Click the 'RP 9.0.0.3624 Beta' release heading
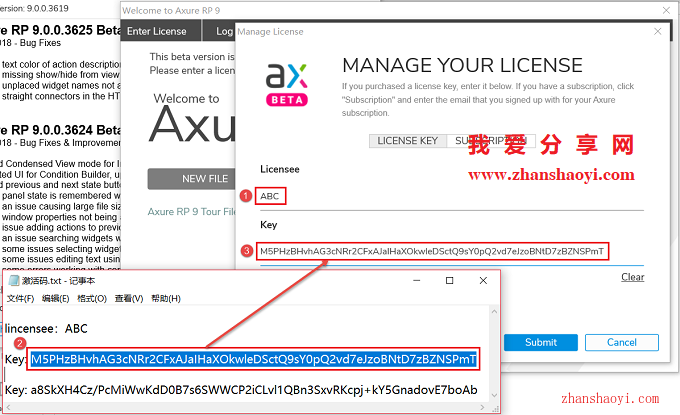The height and width of the screenshot is (415, 680). pyautogui.click(x=59, y=130)
